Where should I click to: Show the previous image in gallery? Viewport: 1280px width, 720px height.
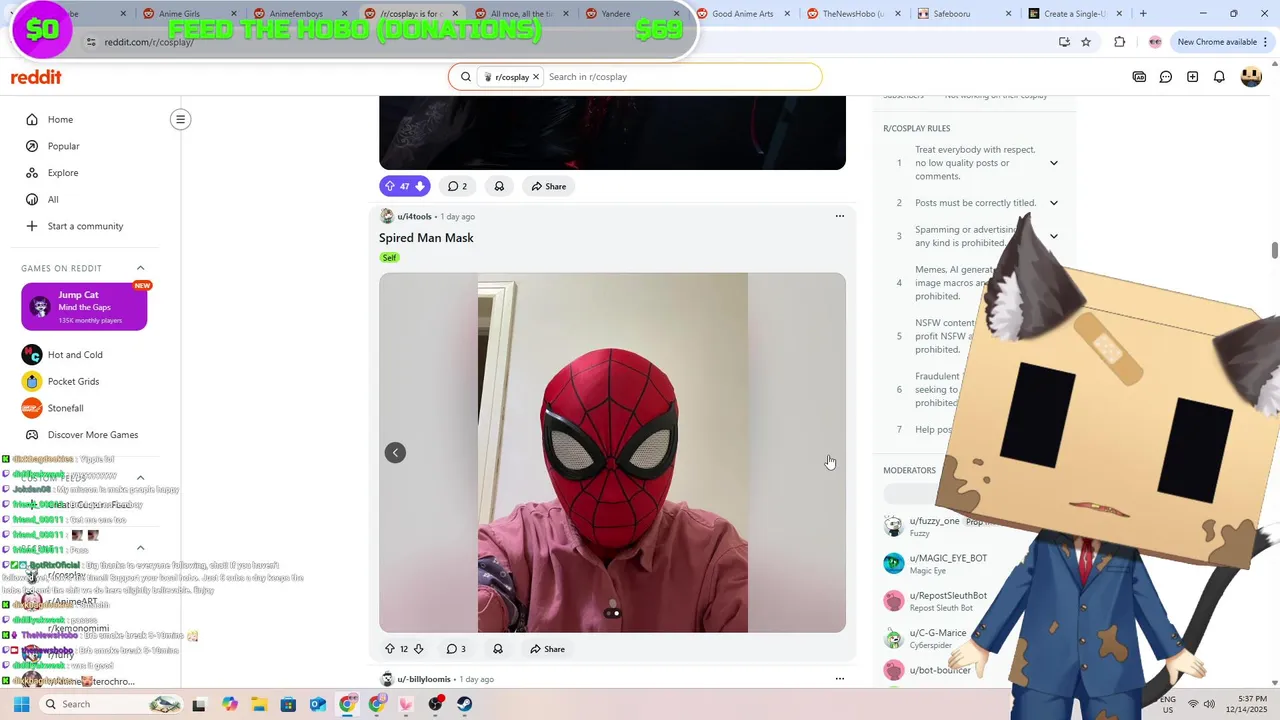coord(395,453)
